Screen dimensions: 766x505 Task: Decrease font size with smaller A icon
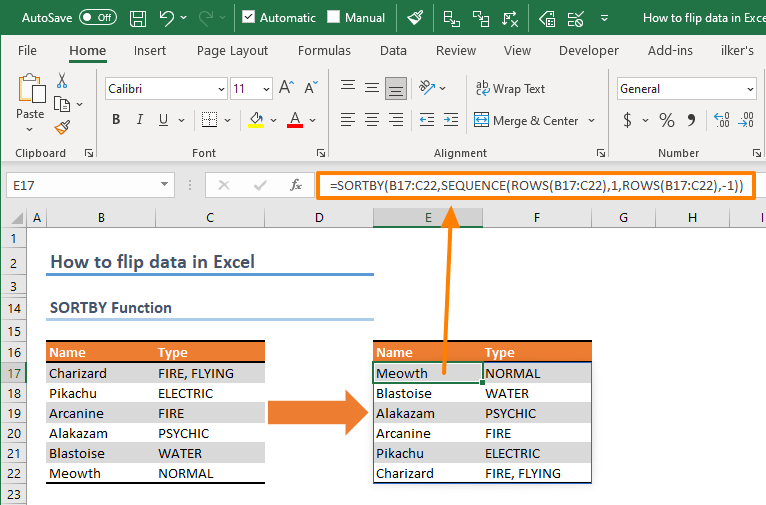coord(311,88)
